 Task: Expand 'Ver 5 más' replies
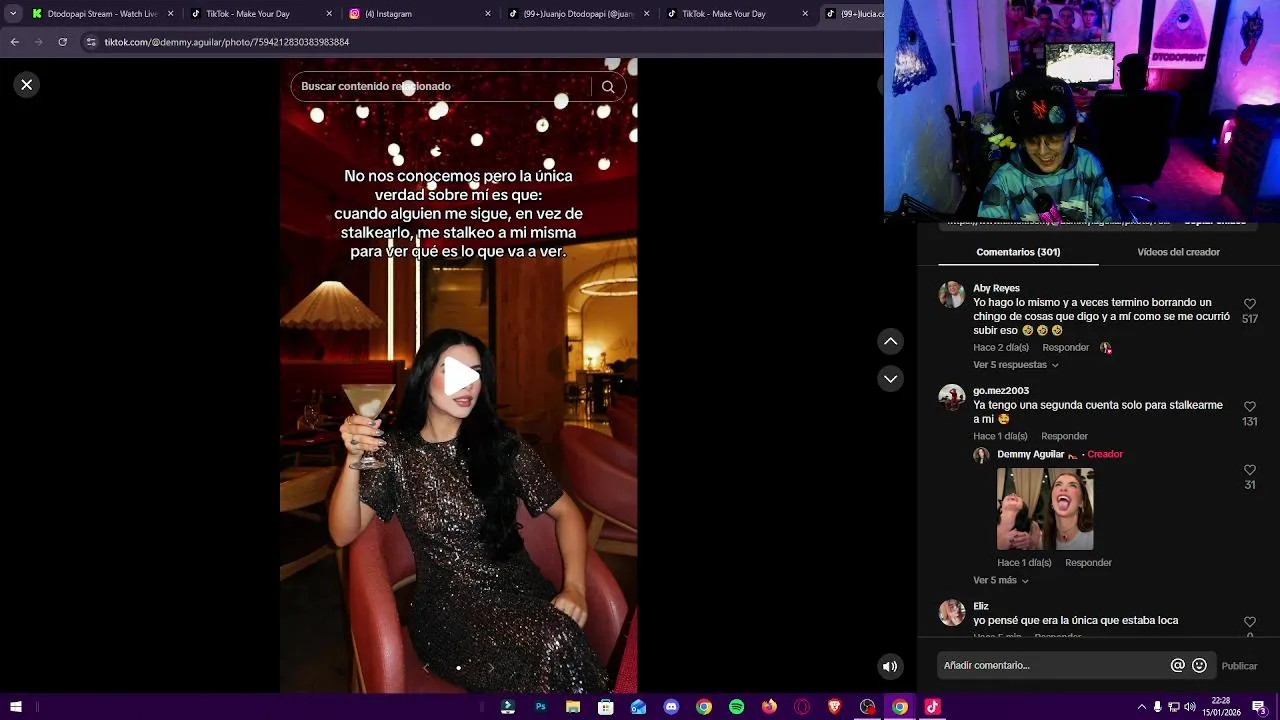click(1001, 580)
